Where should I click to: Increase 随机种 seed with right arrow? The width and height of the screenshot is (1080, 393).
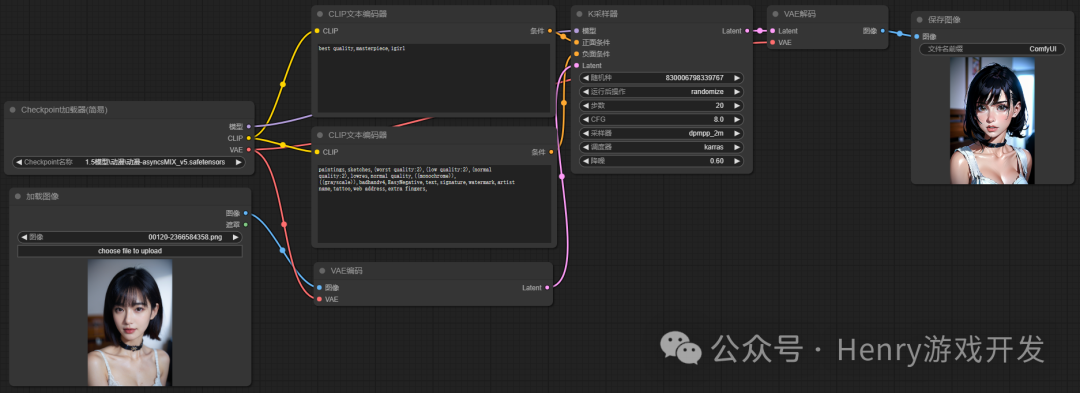pyautogui.click(x=738, y=78)
